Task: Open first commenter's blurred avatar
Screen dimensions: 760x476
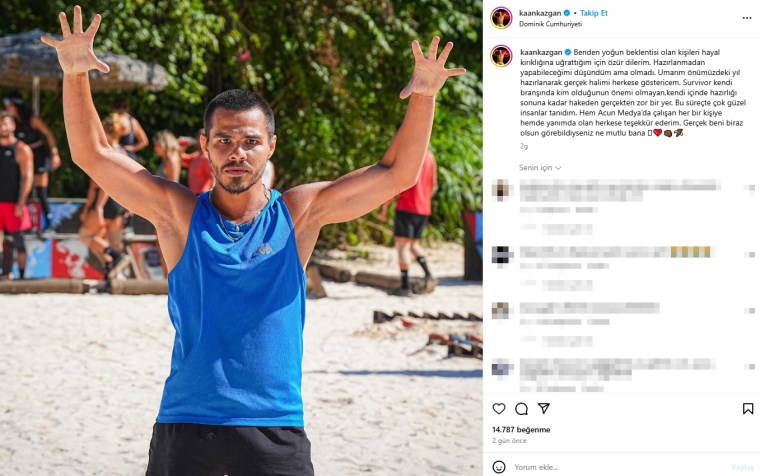Action: coord(501,190)
